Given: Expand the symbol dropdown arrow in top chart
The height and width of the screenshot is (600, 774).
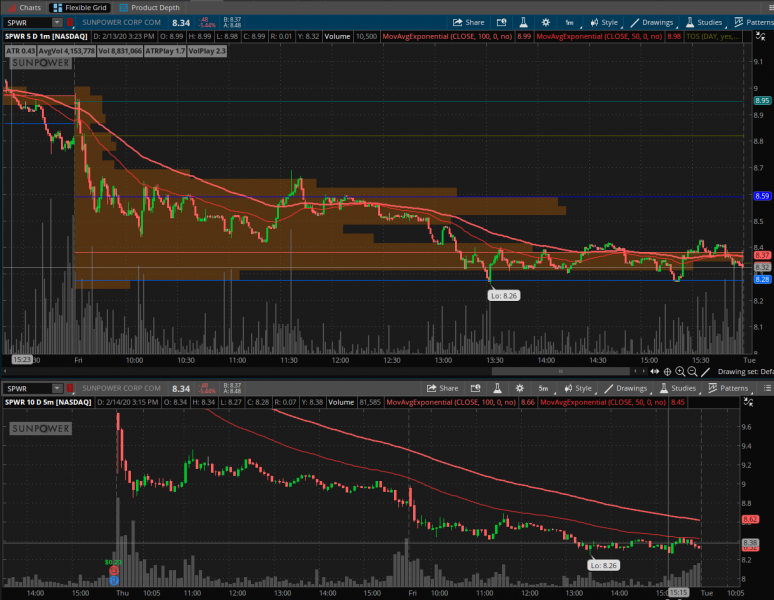Looking at the screenshot, I should pyautogui.click(x=57, y=23).
